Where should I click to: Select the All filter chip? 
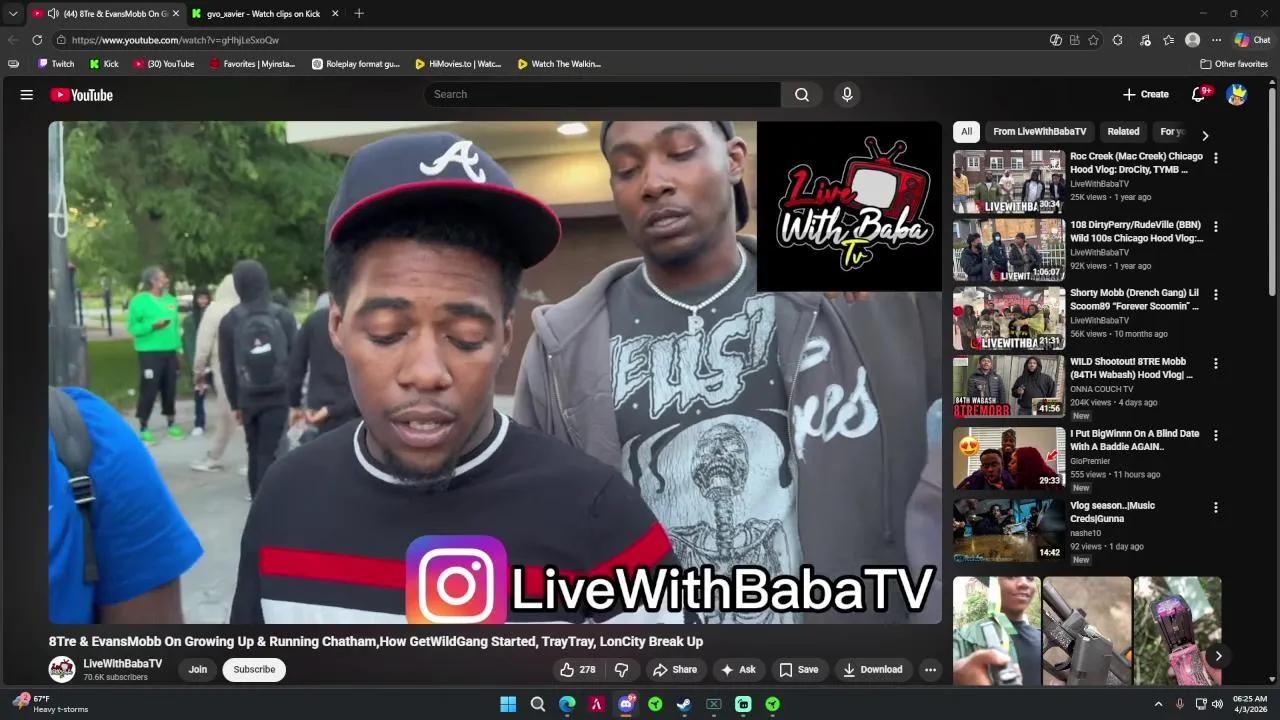click(966, 132)
